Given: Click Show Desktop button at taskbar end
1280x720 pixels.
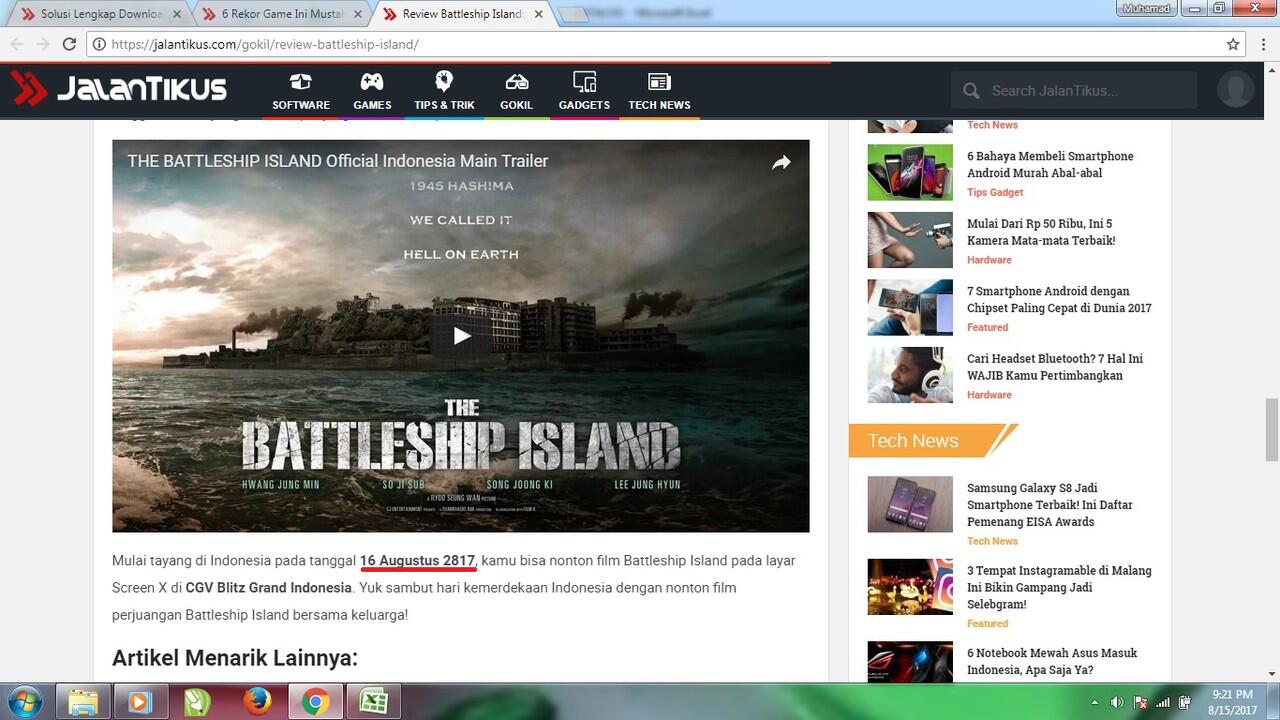Looking at the screenshot, I should coord(1273,702).
